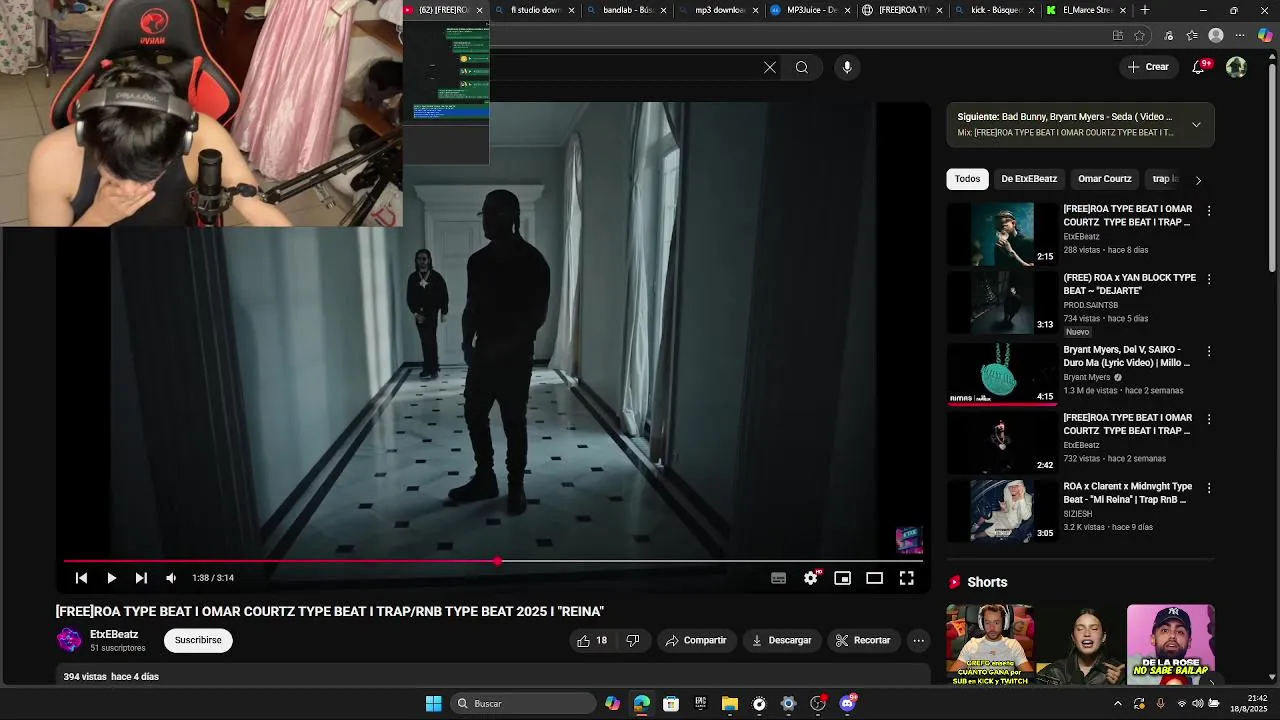1280x720 pixels.
Task: Toggle theater mode on the player
Action: pos(874,578)
